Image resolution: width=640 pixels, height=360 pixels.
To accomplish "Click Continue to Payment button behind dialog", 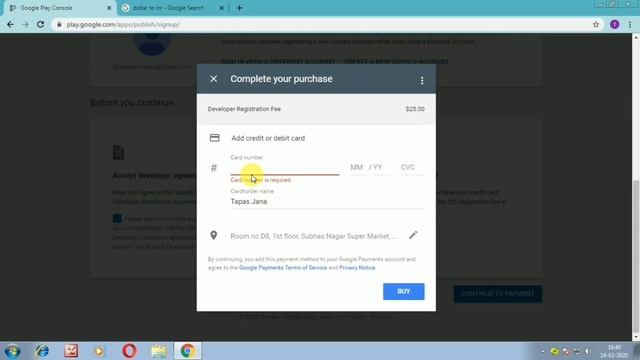I will [498, 294].
